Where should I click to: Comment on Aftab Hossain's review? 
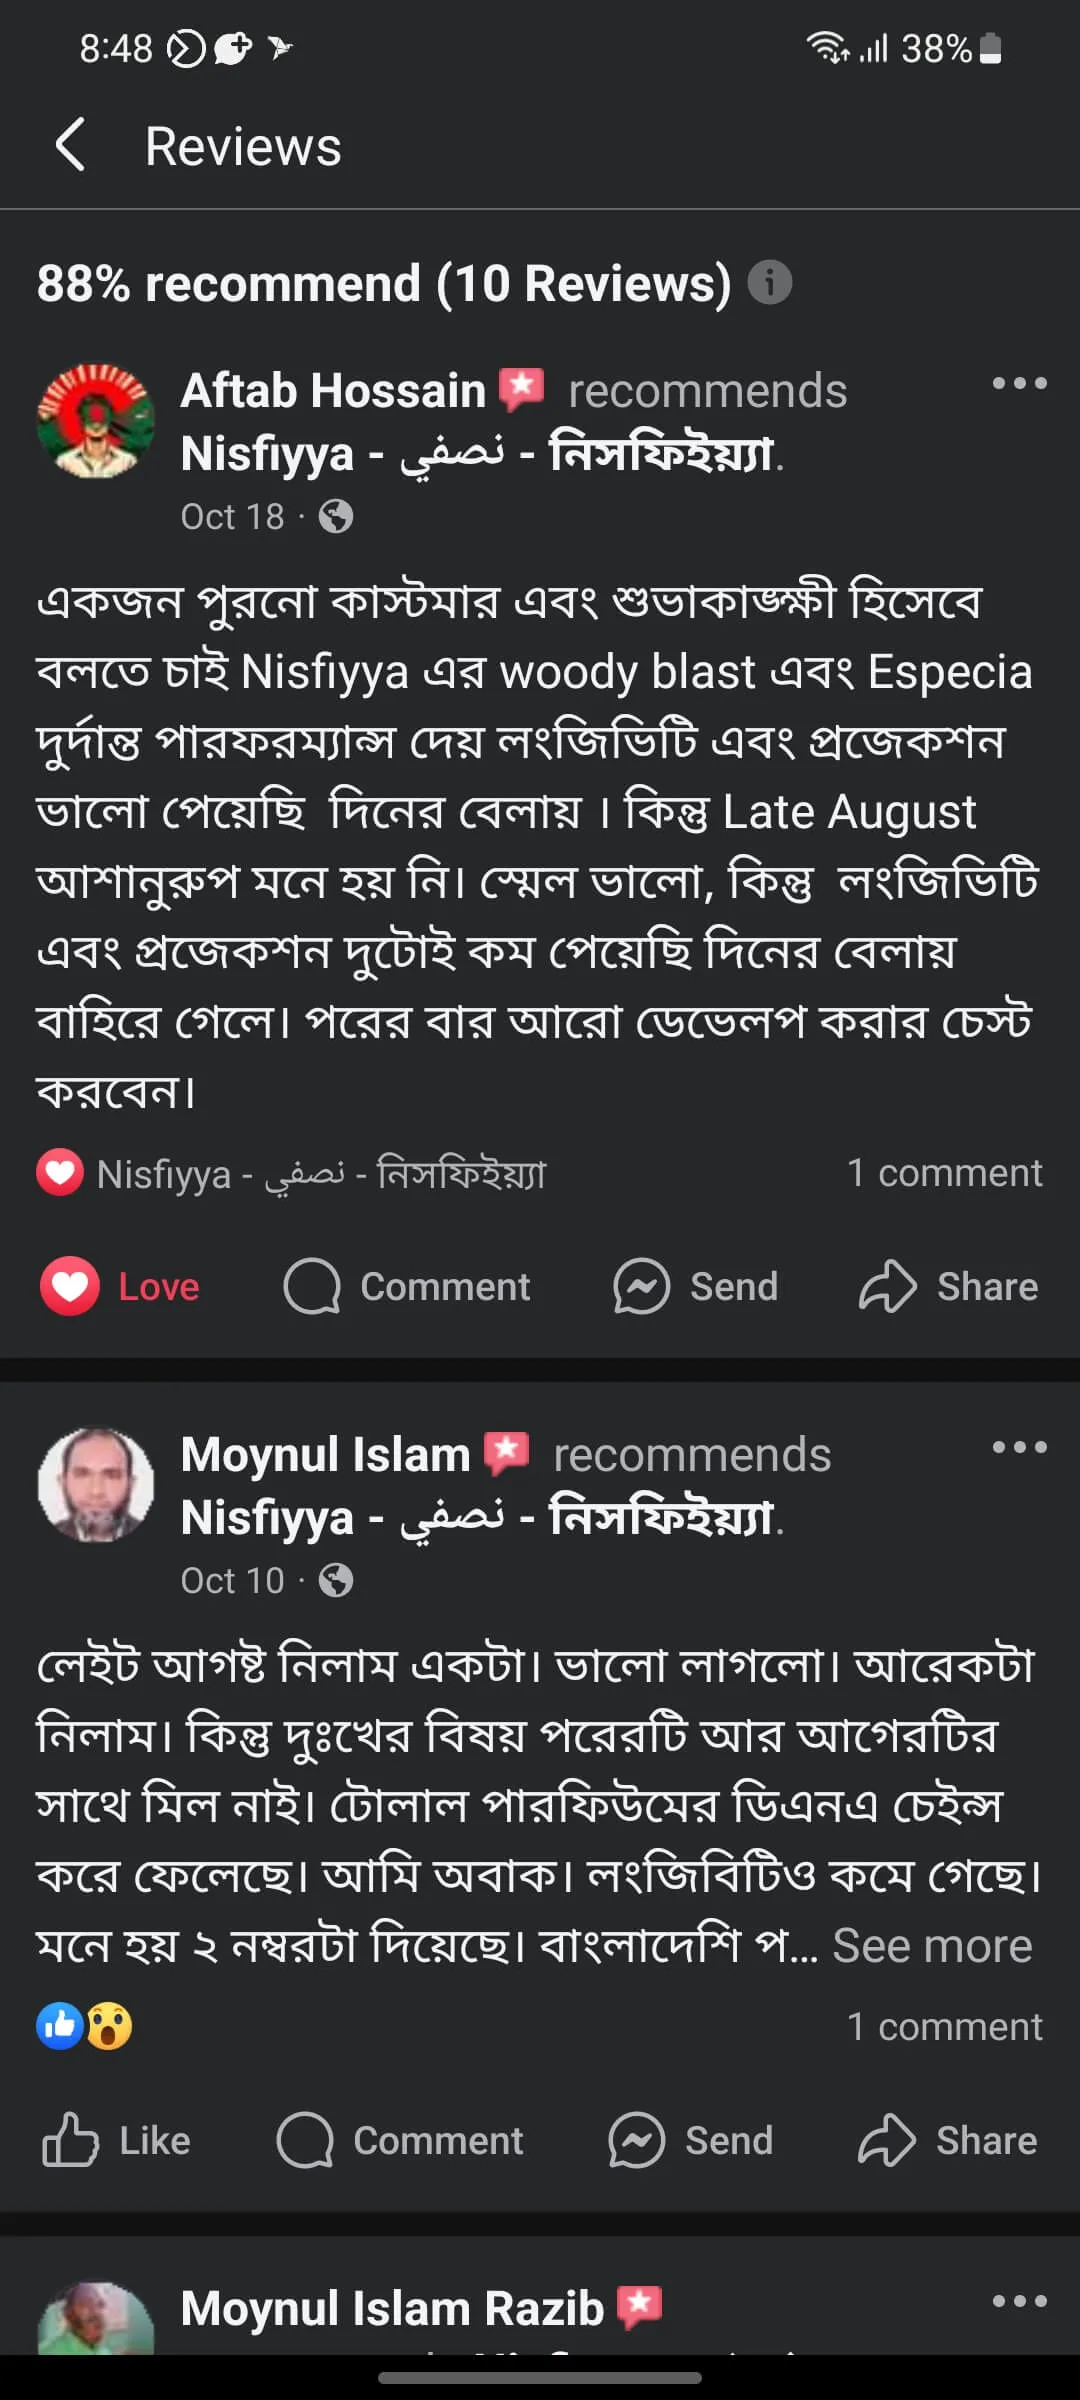[x=408, y=1286]
